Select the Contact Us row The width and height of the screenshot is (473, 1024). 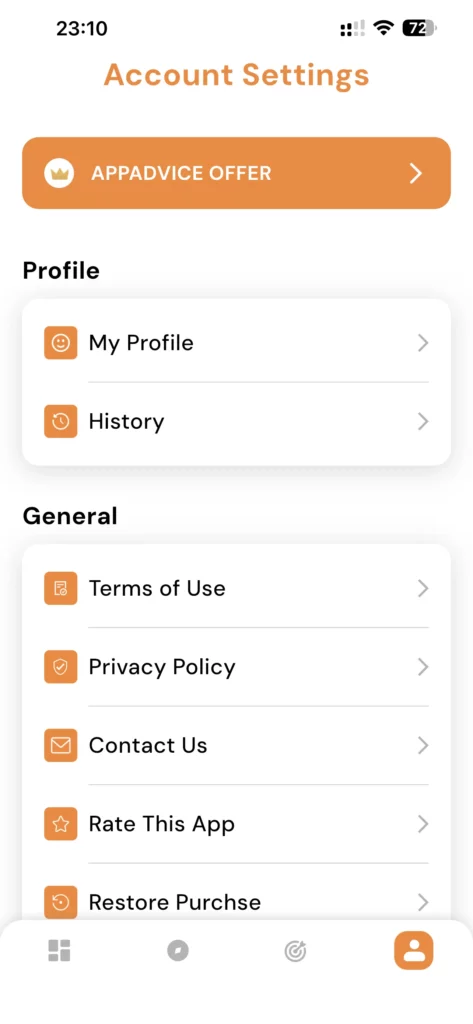[x=236, y=745]
